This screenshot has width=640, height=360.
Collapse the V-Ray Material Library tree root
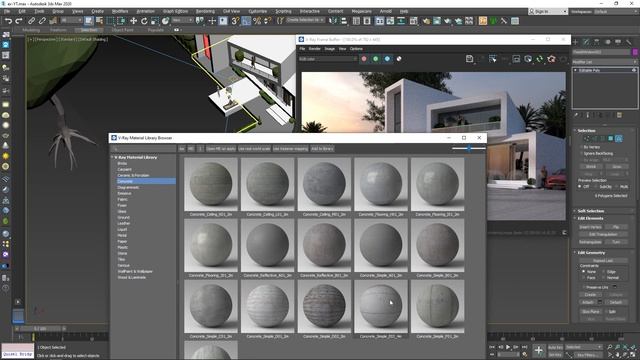(x=112, y=157)
